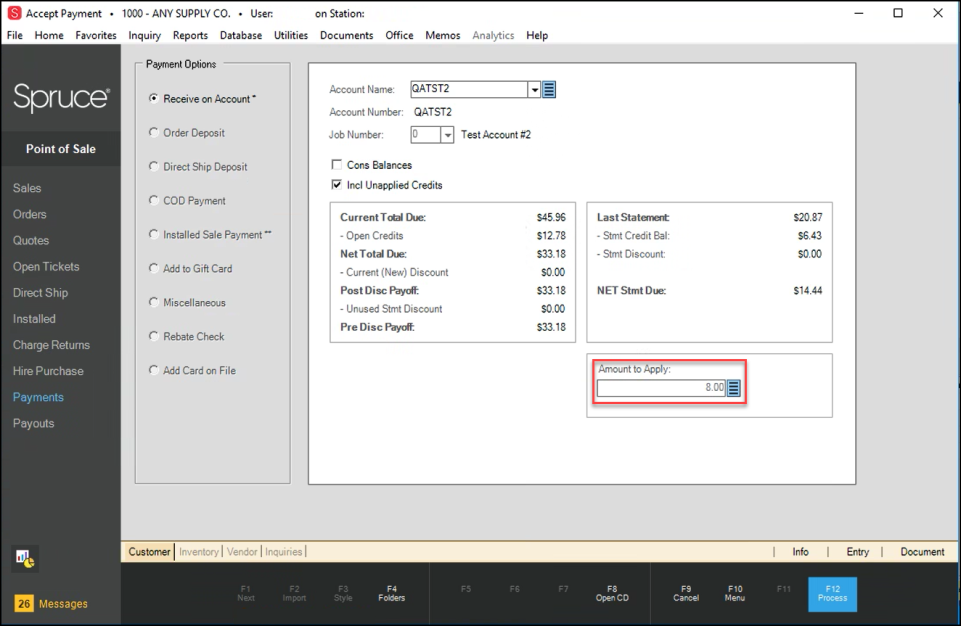Select Receive on Account option
Viewport: 961px width, 626px height.
point(202,99)
